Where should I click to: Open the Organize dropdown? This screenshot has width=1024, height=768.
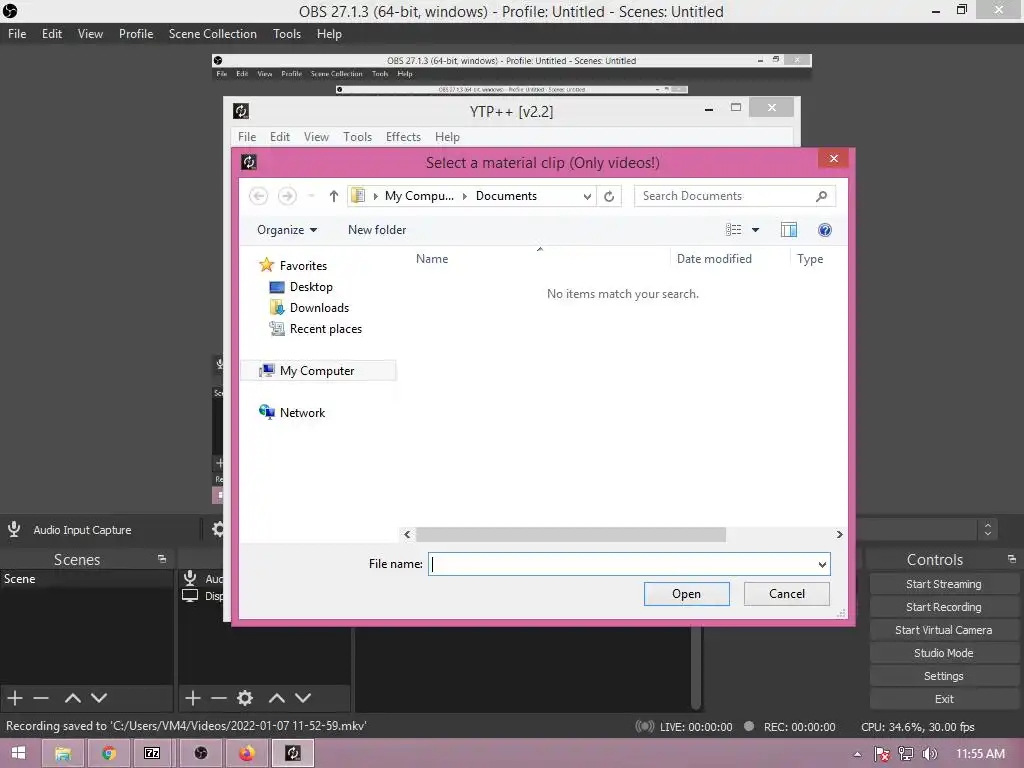click(x=287, y=230)
